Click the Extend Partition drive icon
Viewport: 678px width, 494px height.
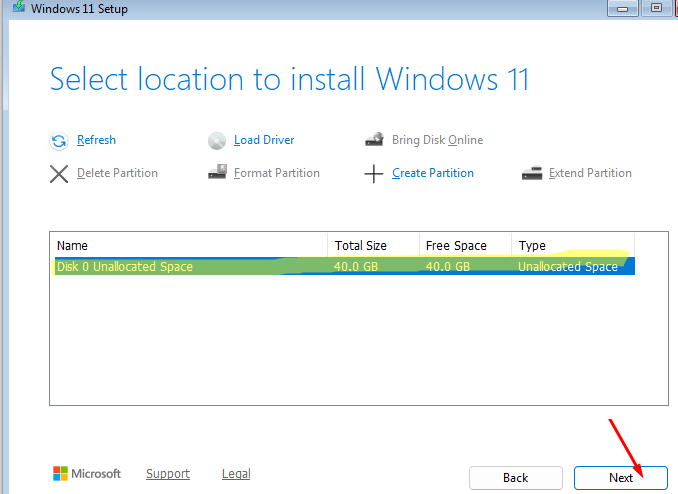pyautogui.click(x=532, y=173)
